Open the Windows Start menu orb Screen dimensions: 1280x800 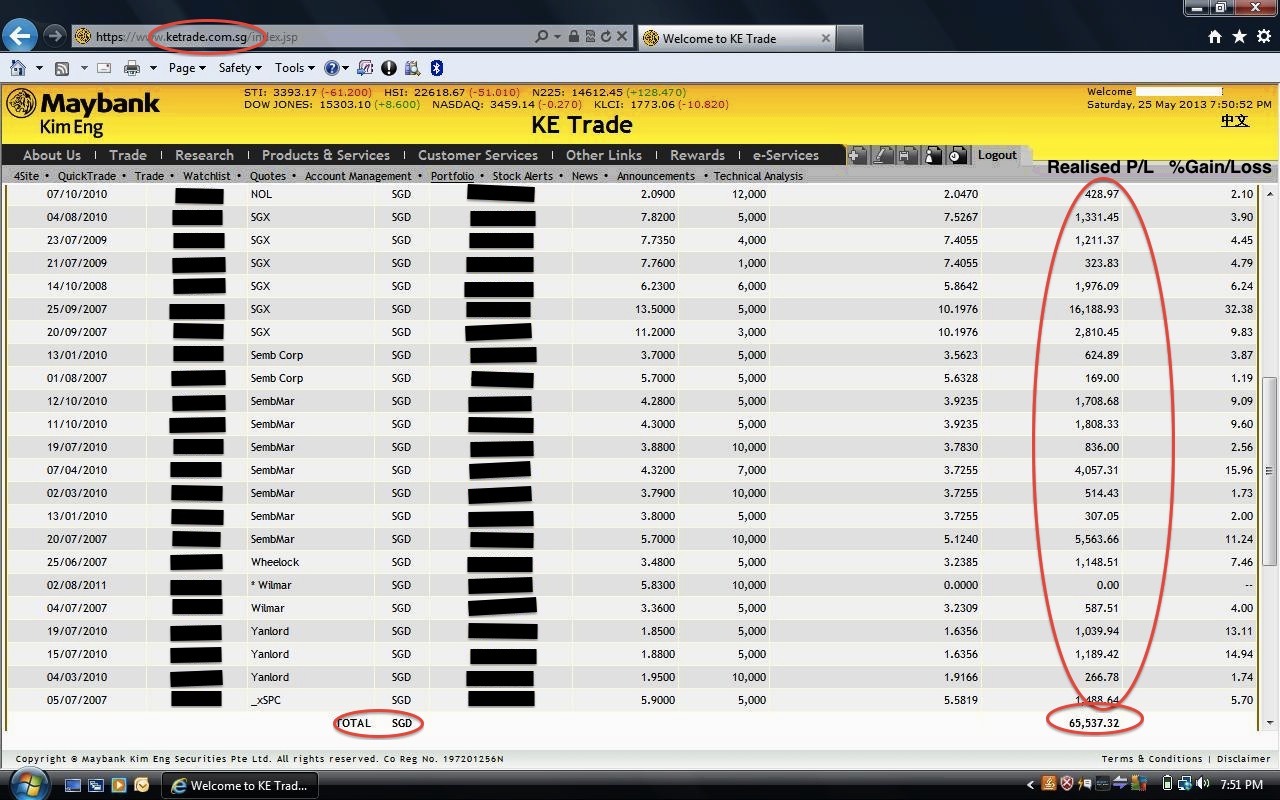tap(28, 784)
